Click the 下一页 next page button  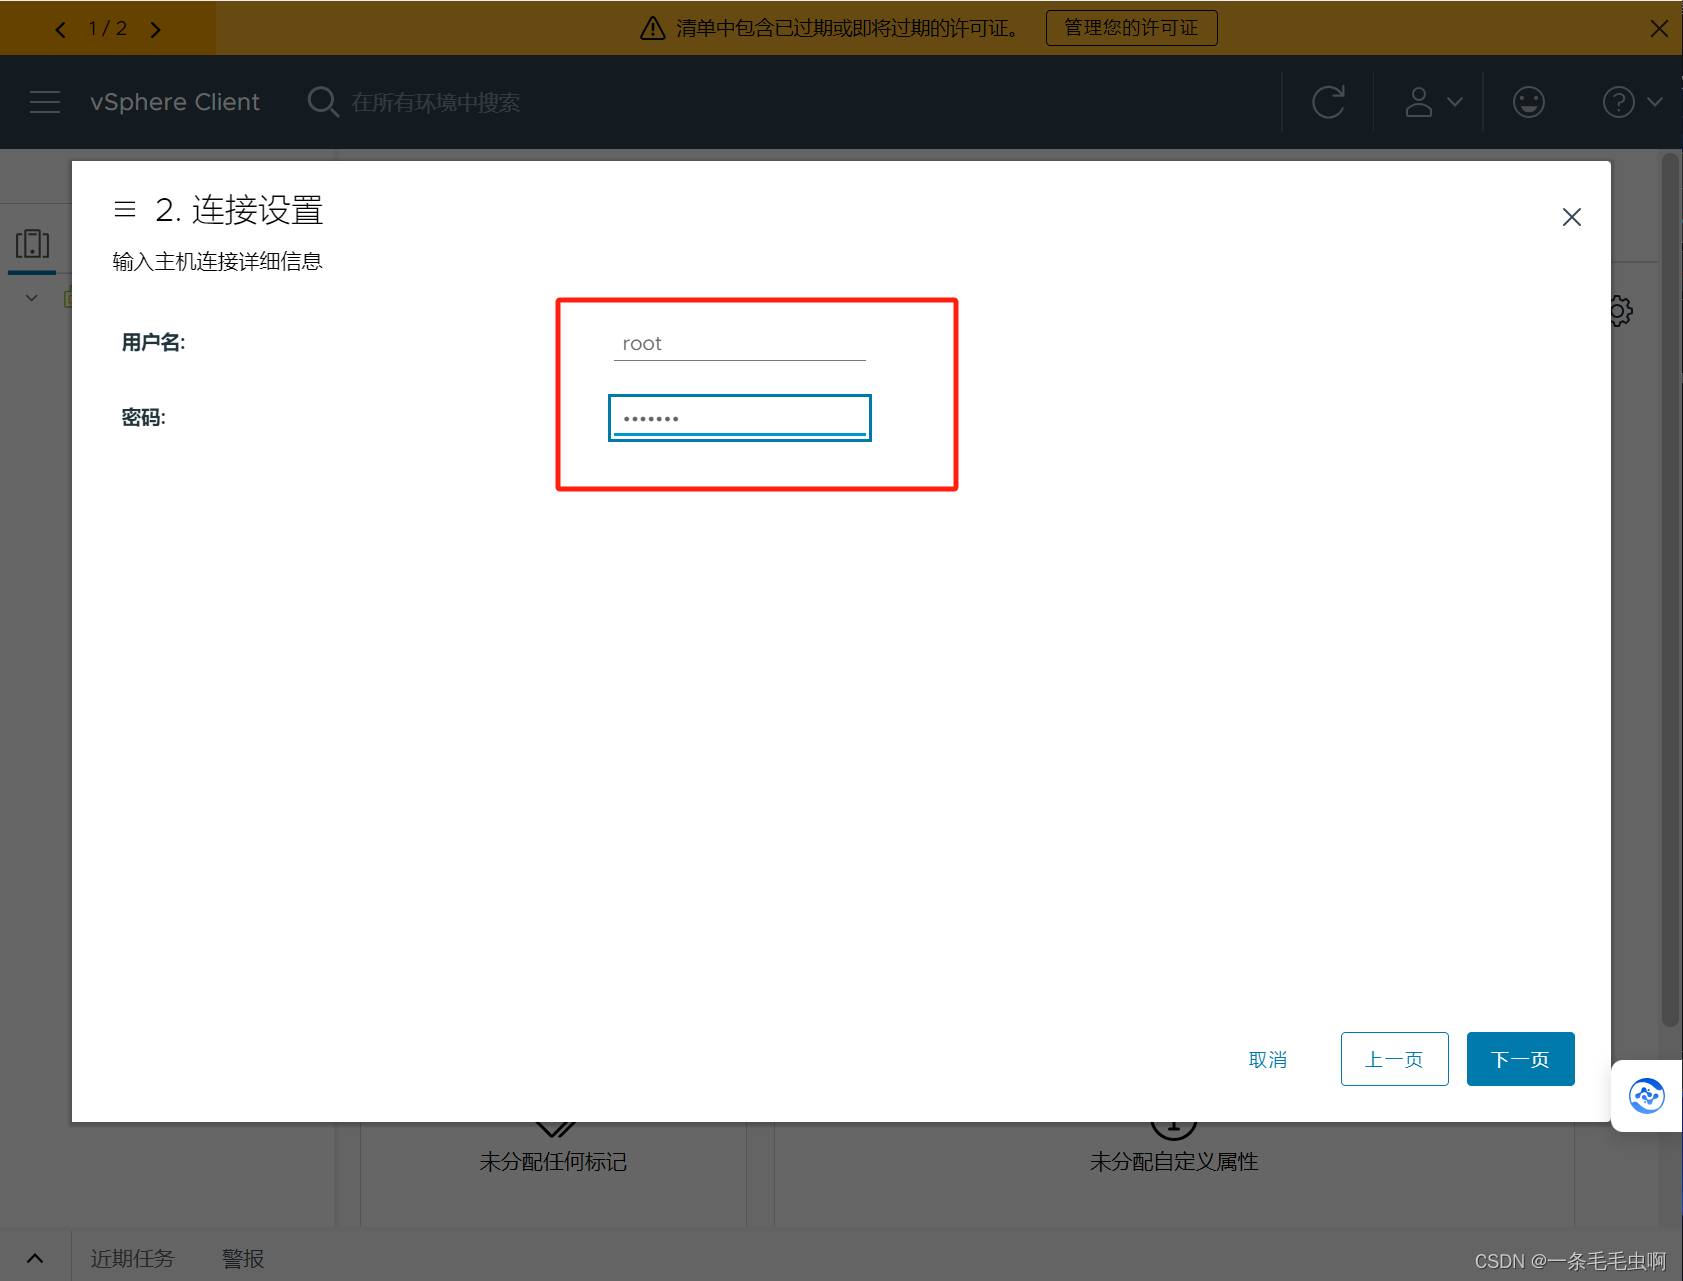pos(1520,1059)
